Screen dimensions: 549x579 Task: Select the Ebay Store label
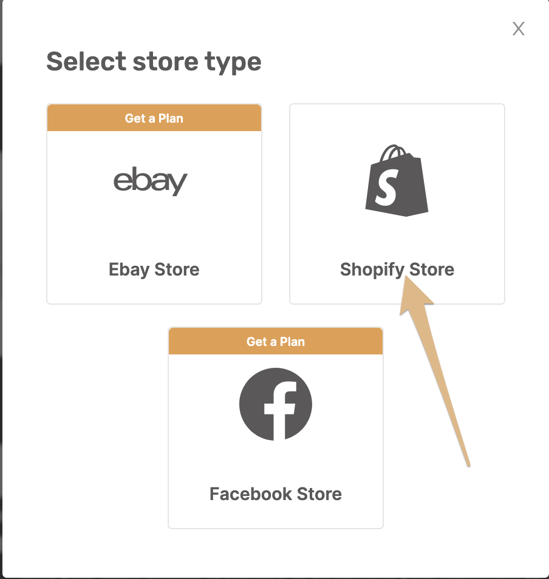point(154,270)
